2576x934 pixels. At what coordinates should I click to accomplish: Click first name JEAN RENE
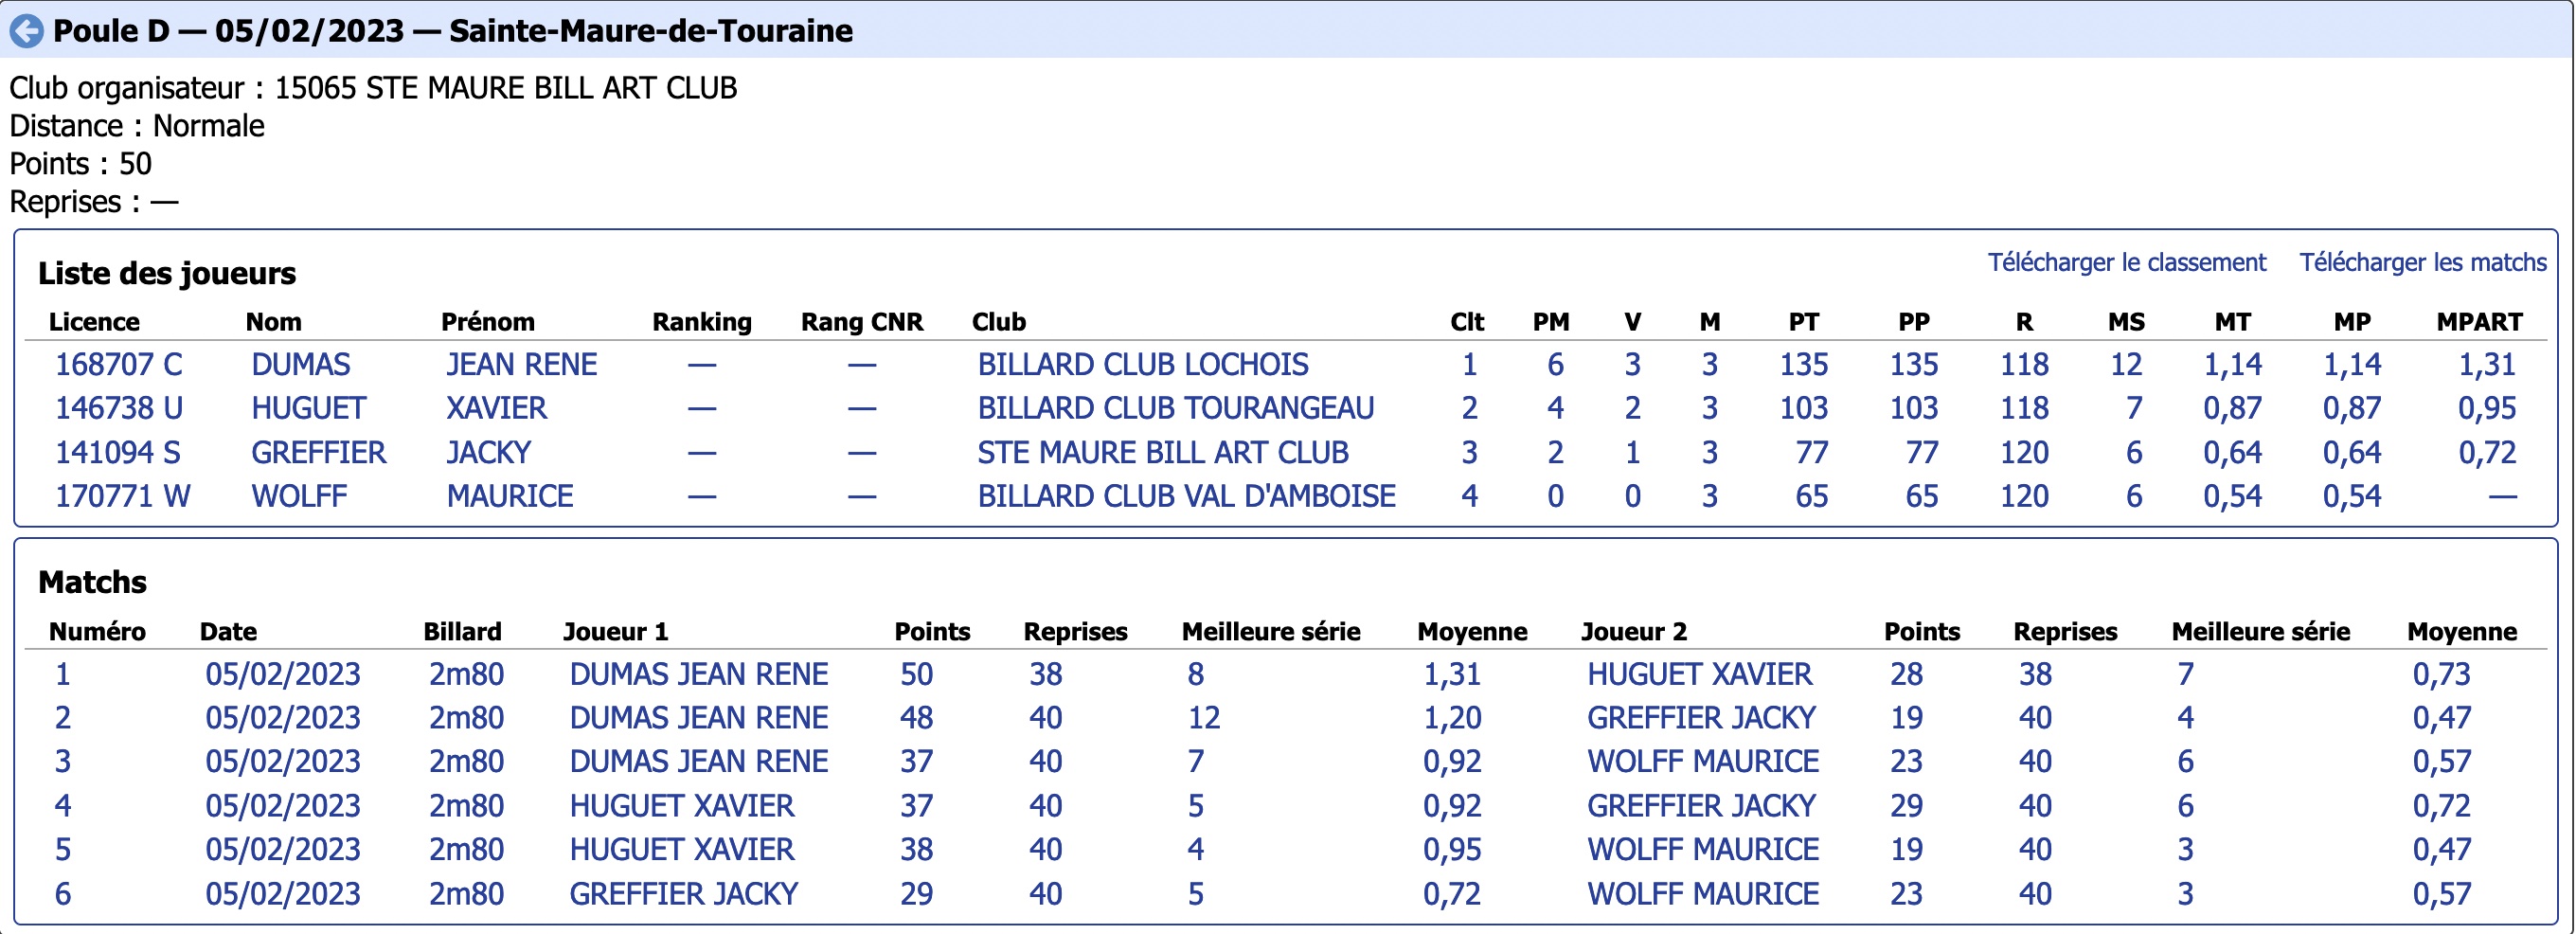point(521,364)
